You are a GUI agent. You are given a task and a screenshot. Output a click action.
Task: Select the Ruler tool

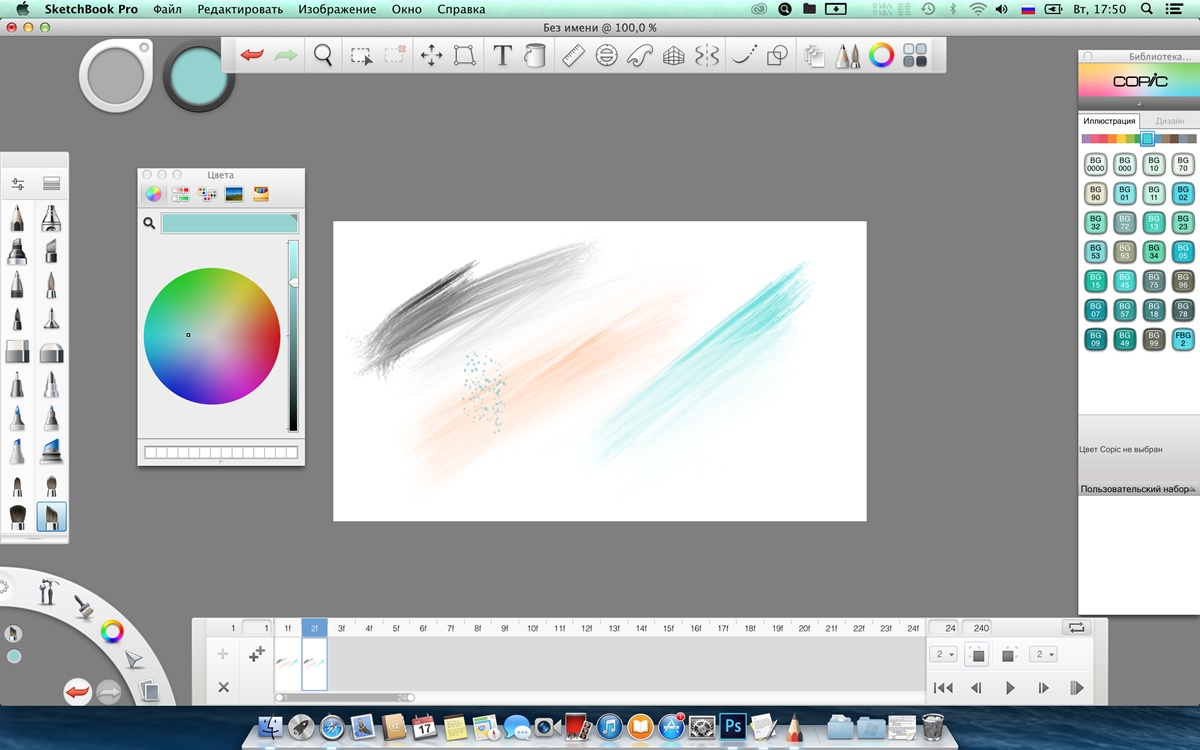573,56
